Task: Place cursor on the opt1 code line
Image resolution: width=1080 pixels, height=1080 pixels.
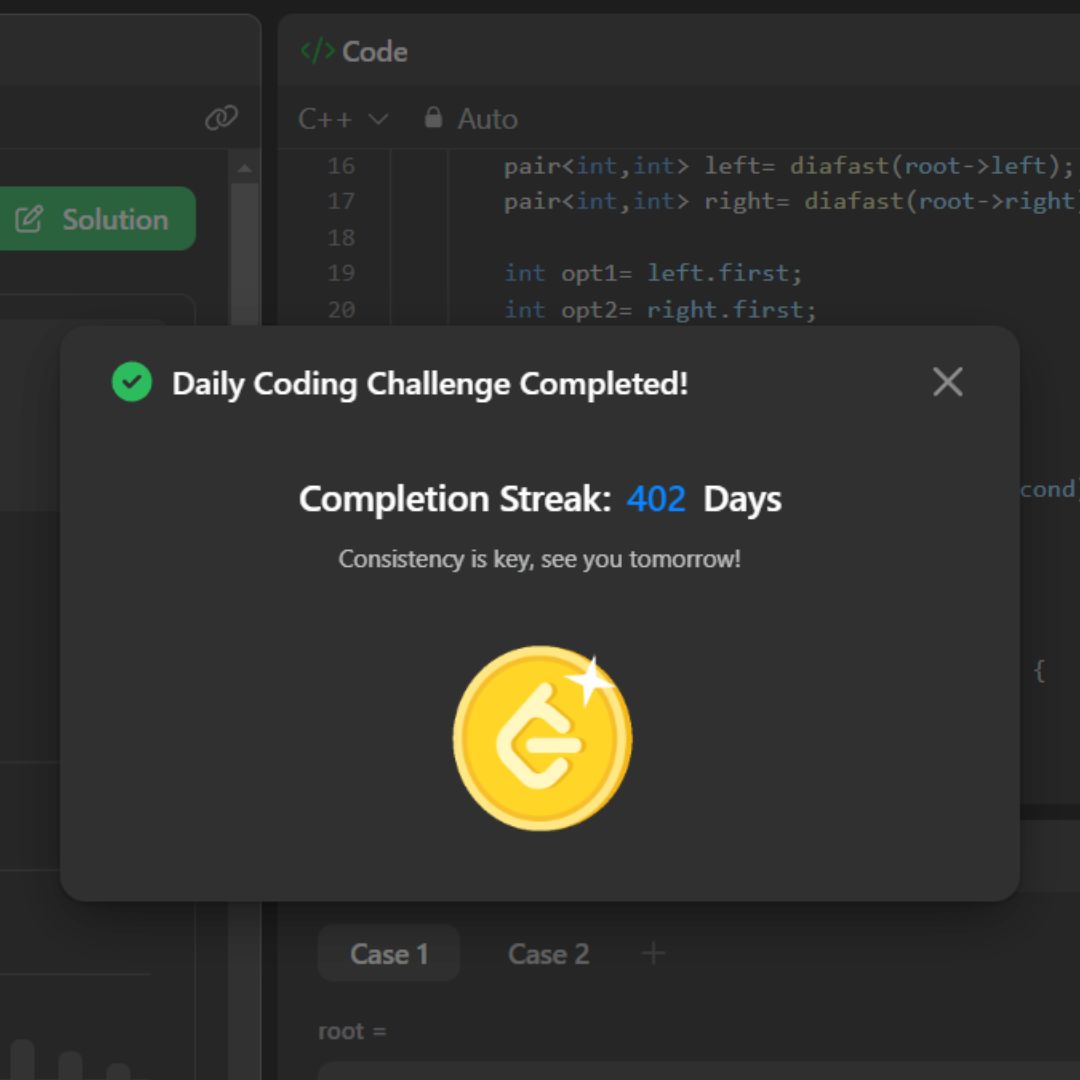Action: click(x=653, y=273)
